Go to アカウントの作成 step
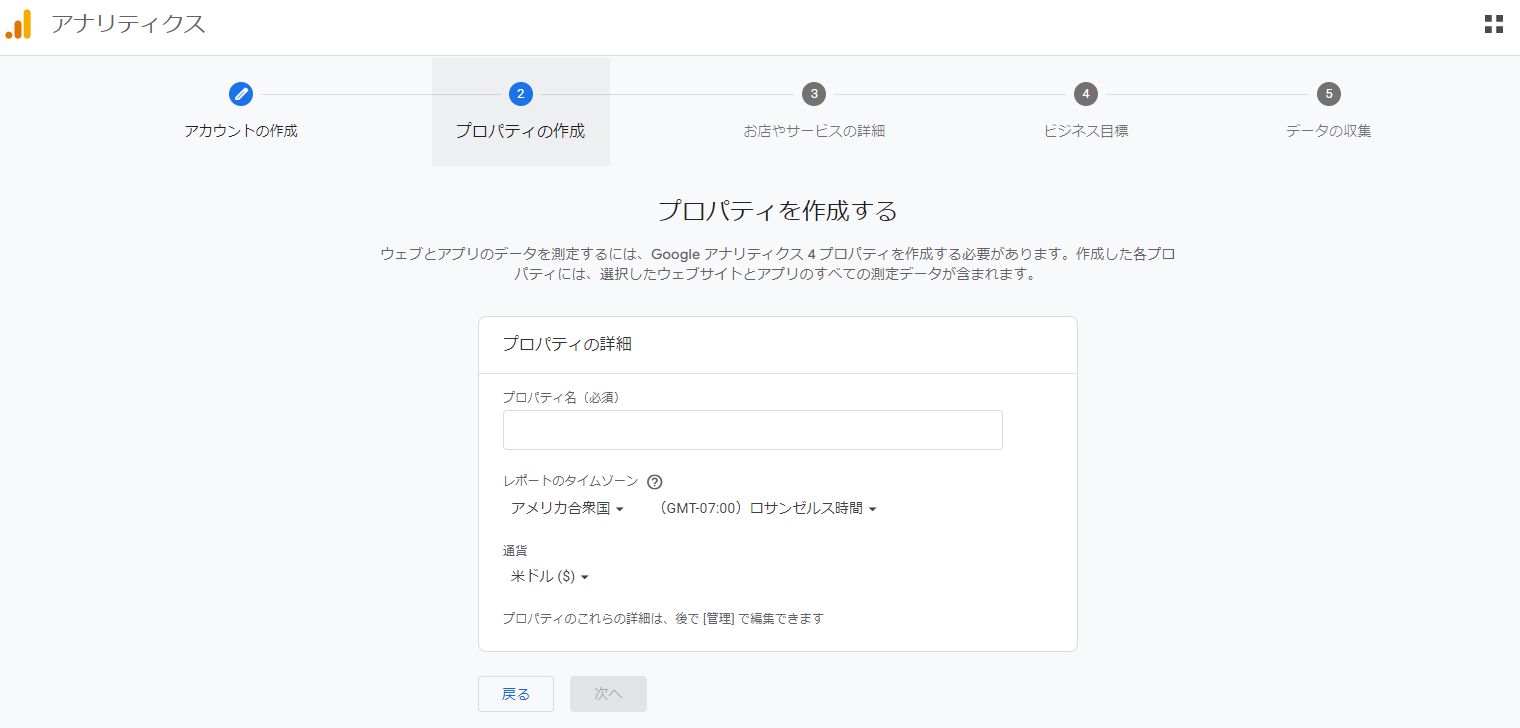Viewport: 1520px width, 728px height. 241,131
